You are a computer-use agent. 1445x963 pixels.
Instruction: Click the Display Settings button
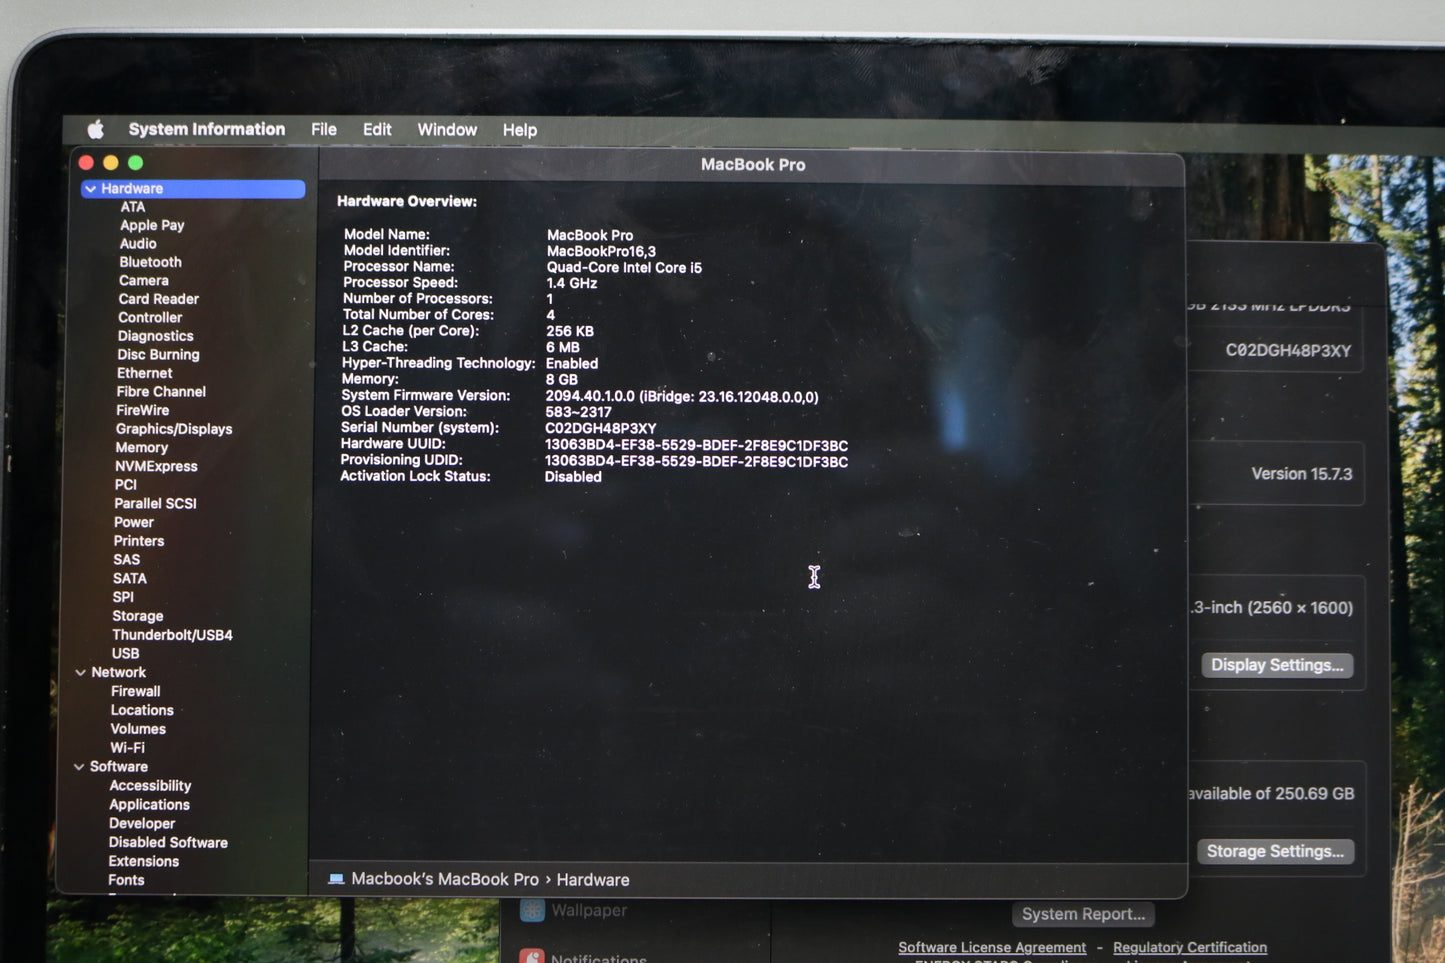coord(1277,665)
